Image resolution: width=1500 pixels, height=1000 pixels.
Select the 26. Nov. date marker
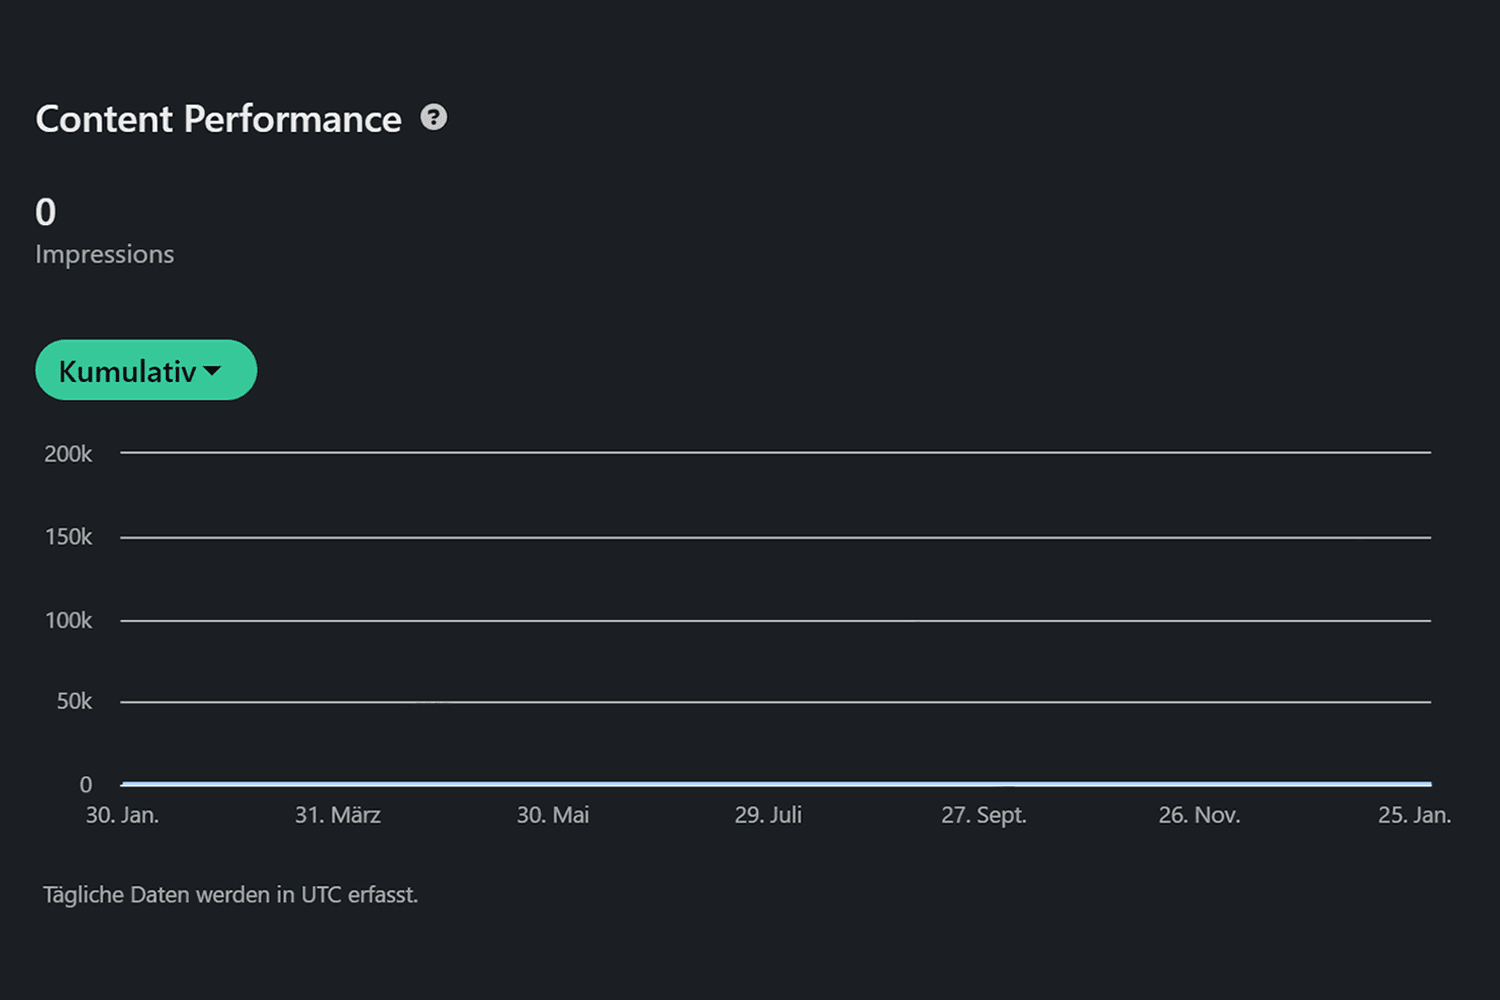[x=1199, y=815]
